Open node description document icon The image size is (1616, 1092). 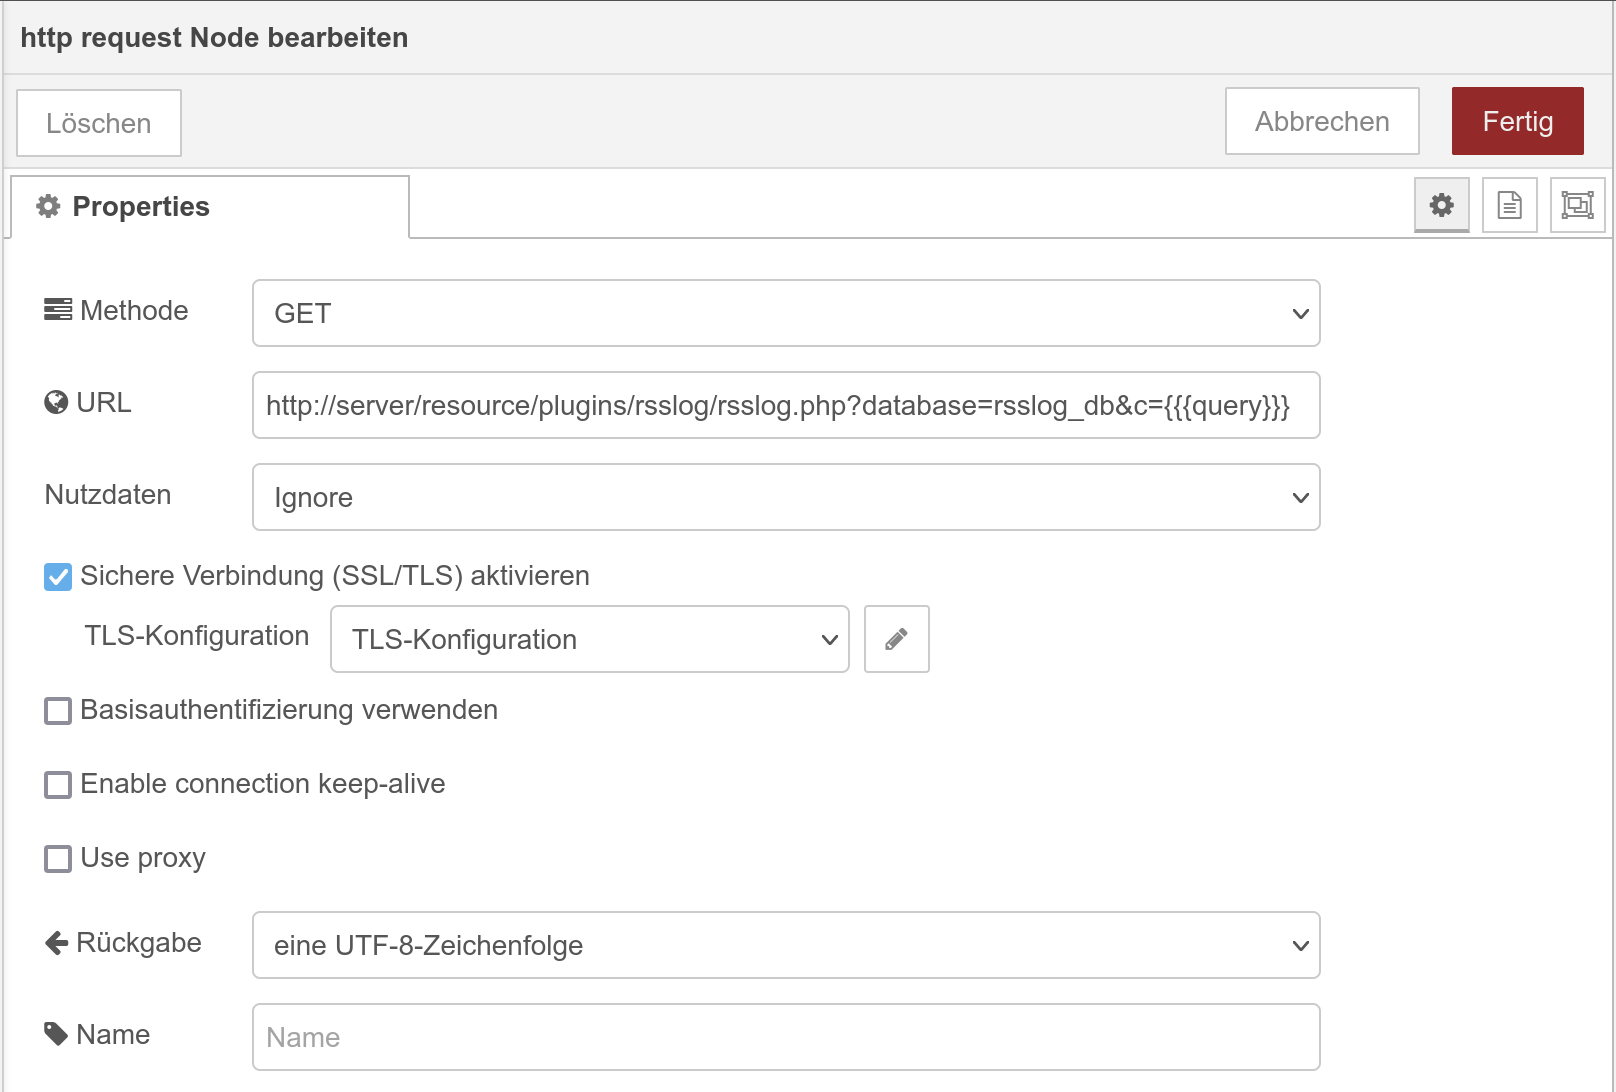tap(1509, 205)
